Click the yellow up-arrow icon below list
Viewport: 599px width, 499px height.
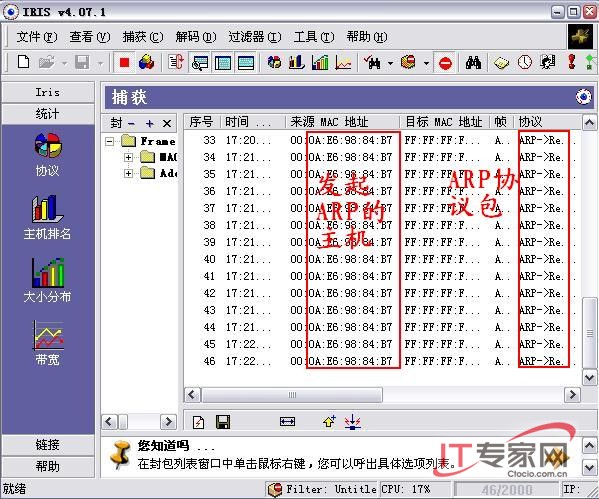pos(329,421)
